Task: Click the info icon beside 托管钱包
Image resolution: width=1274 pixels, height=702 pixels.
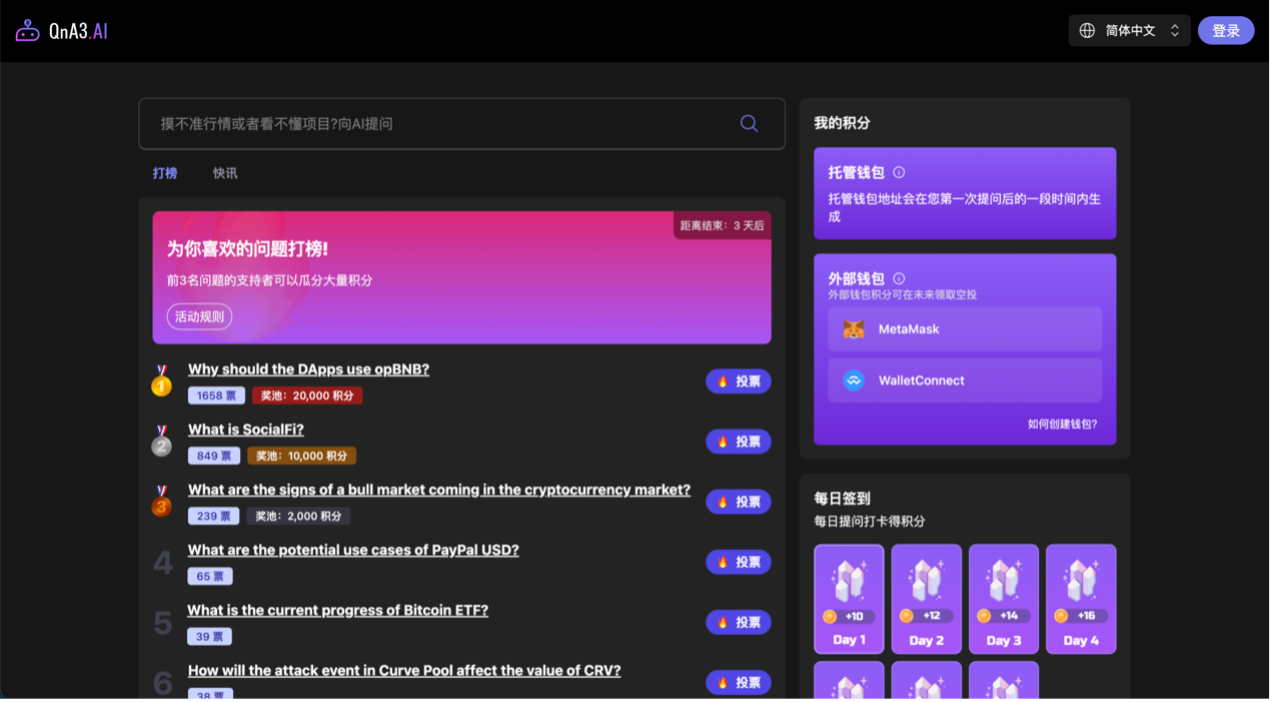Action: click(898, 172)
